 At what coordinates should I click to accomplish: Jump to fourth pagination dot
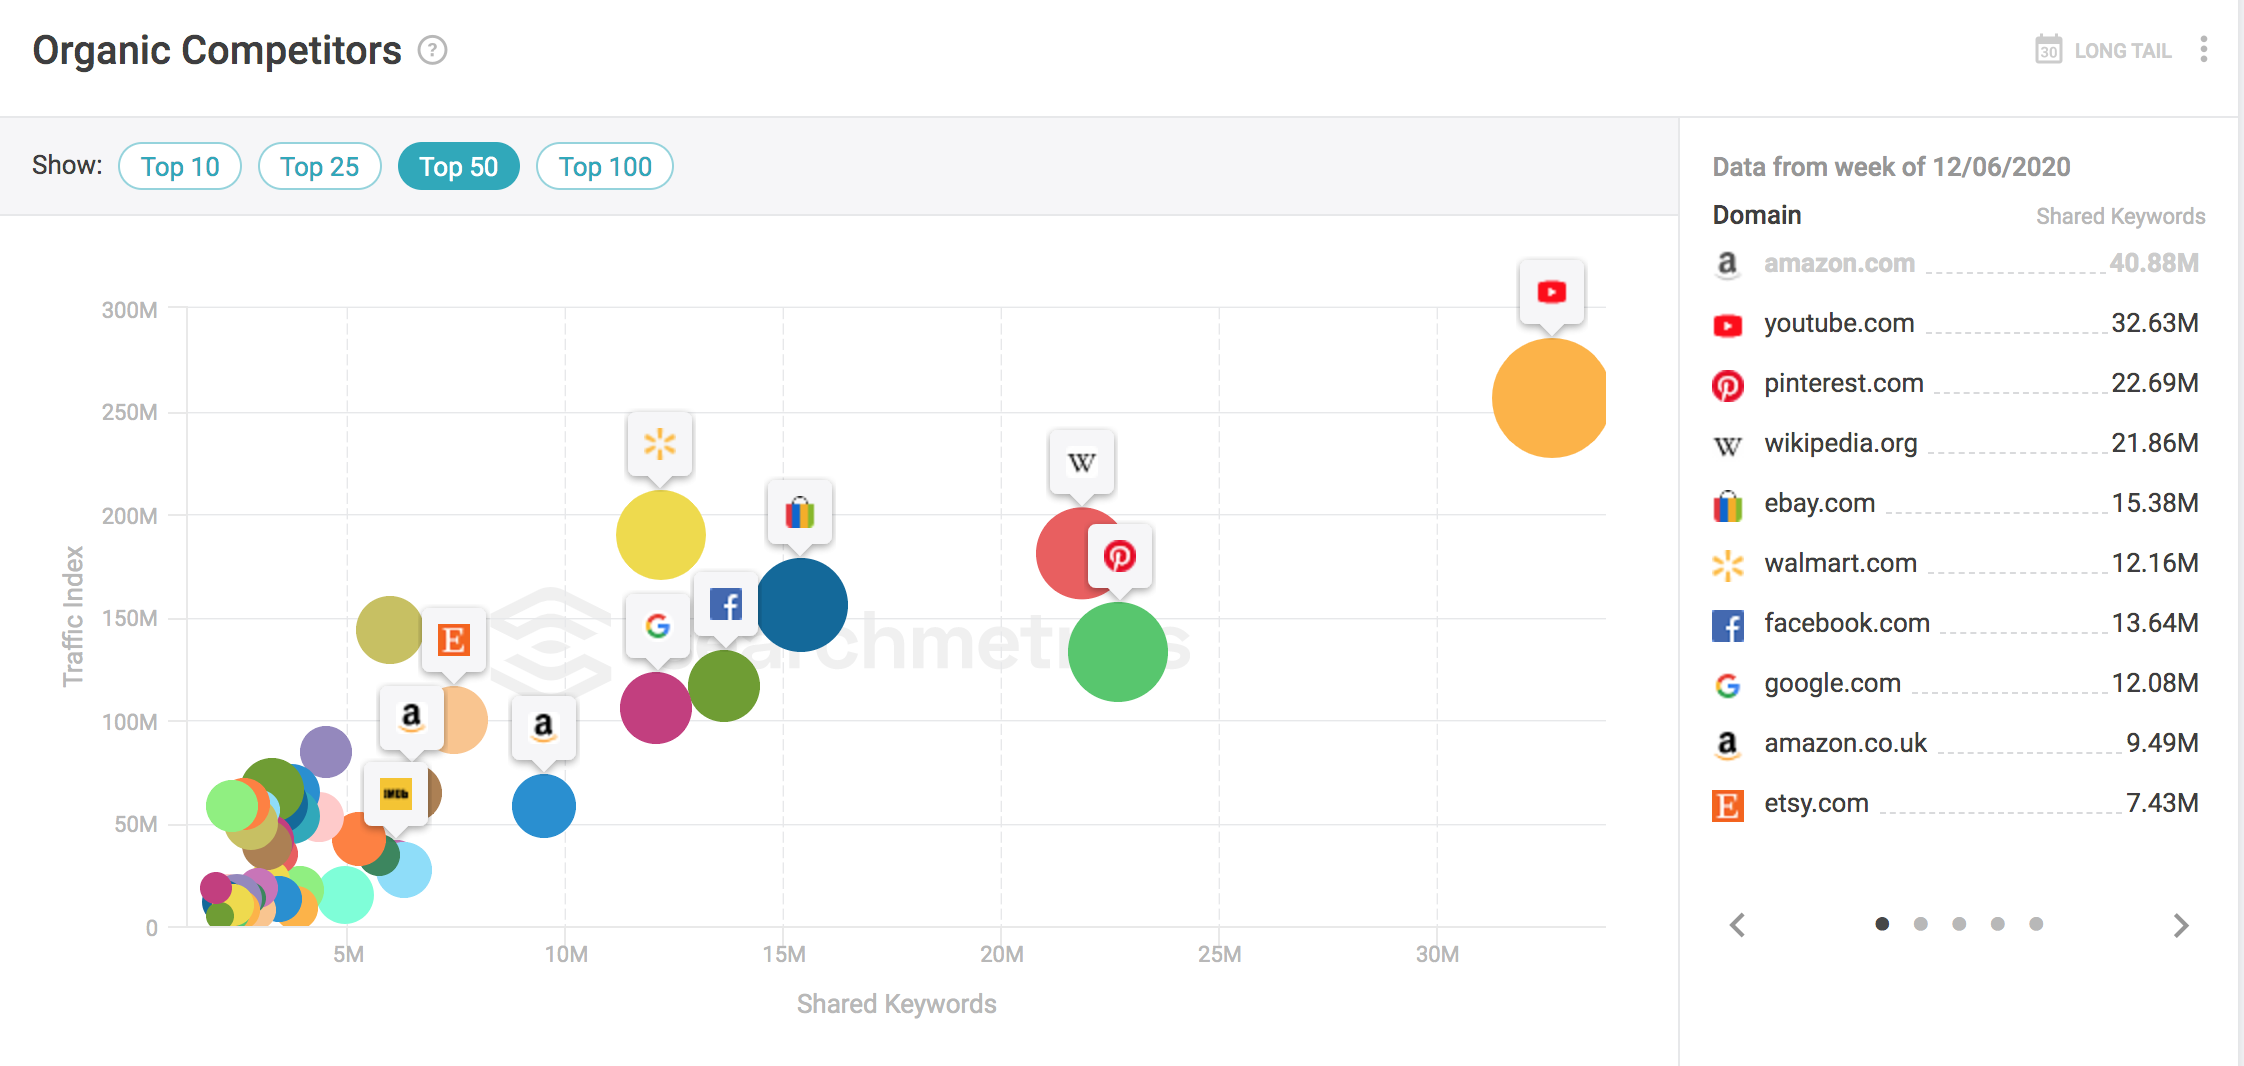tap(1997, 924)
